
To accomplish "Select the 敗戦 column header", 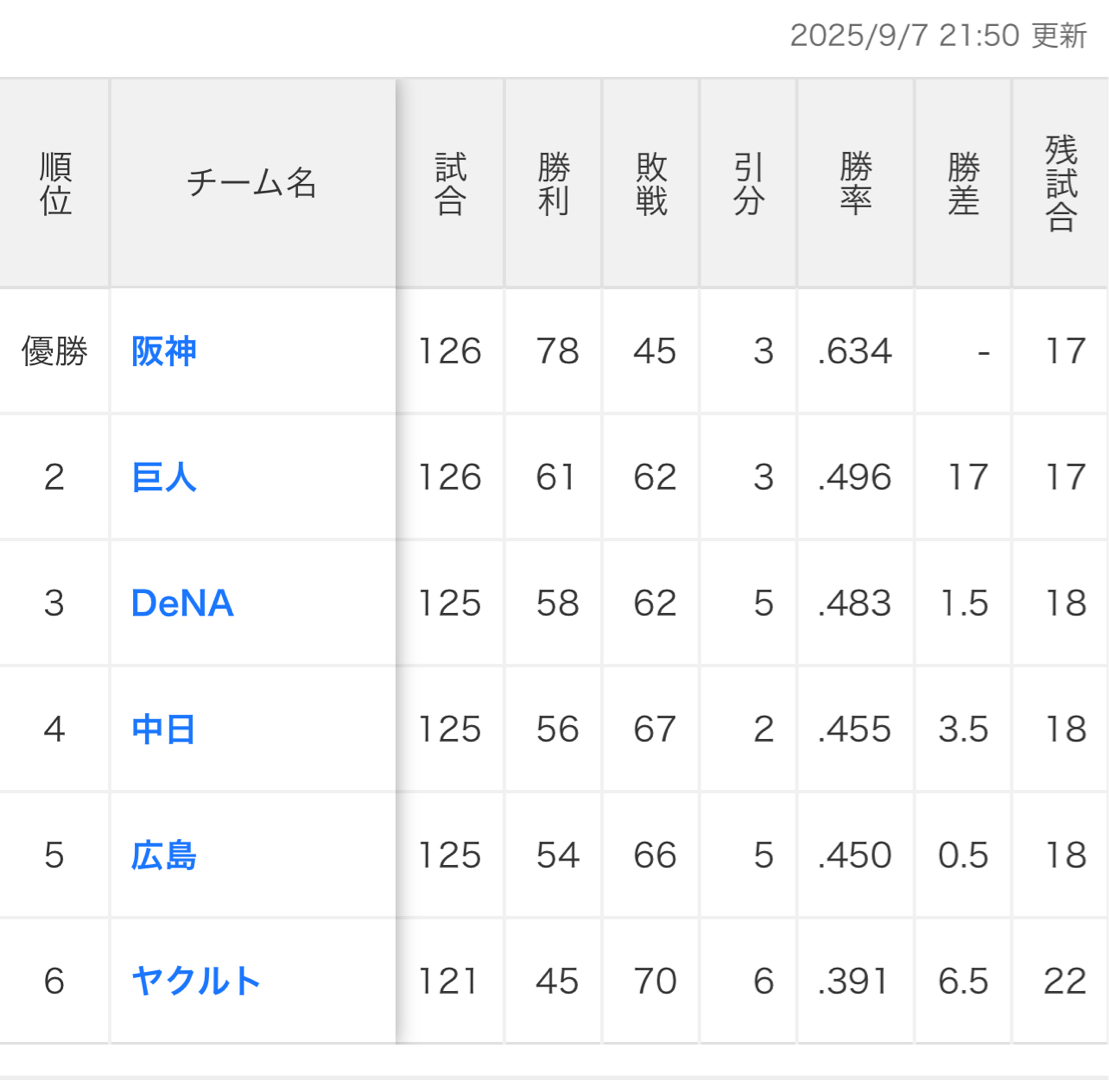I will pyautogui.click(x=651, y=184).
